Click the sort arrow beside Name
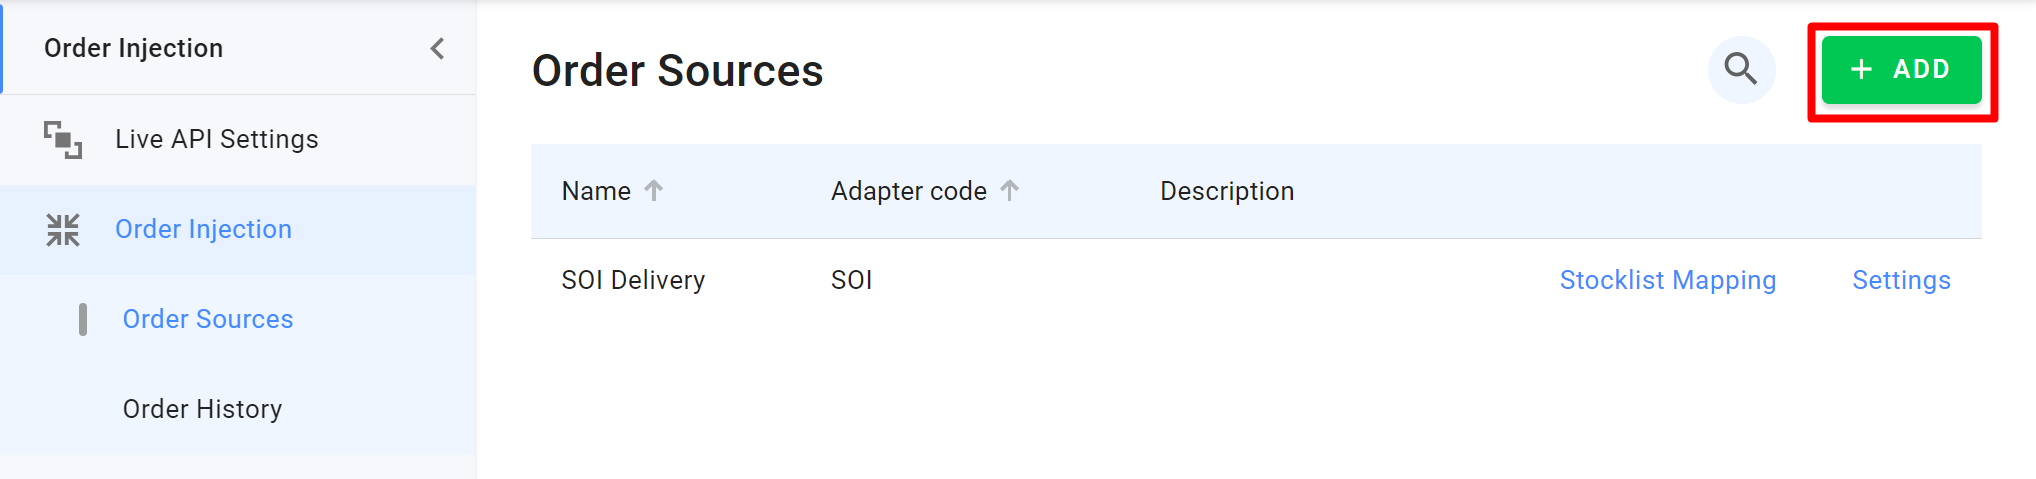 (x=654, y=190)
